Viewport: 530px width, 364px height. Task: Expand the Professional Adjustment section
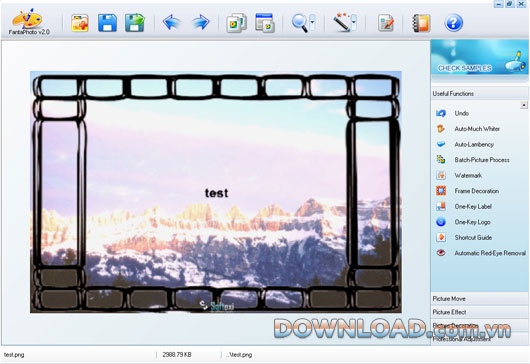pyautogui.click(x=479, y=339)
